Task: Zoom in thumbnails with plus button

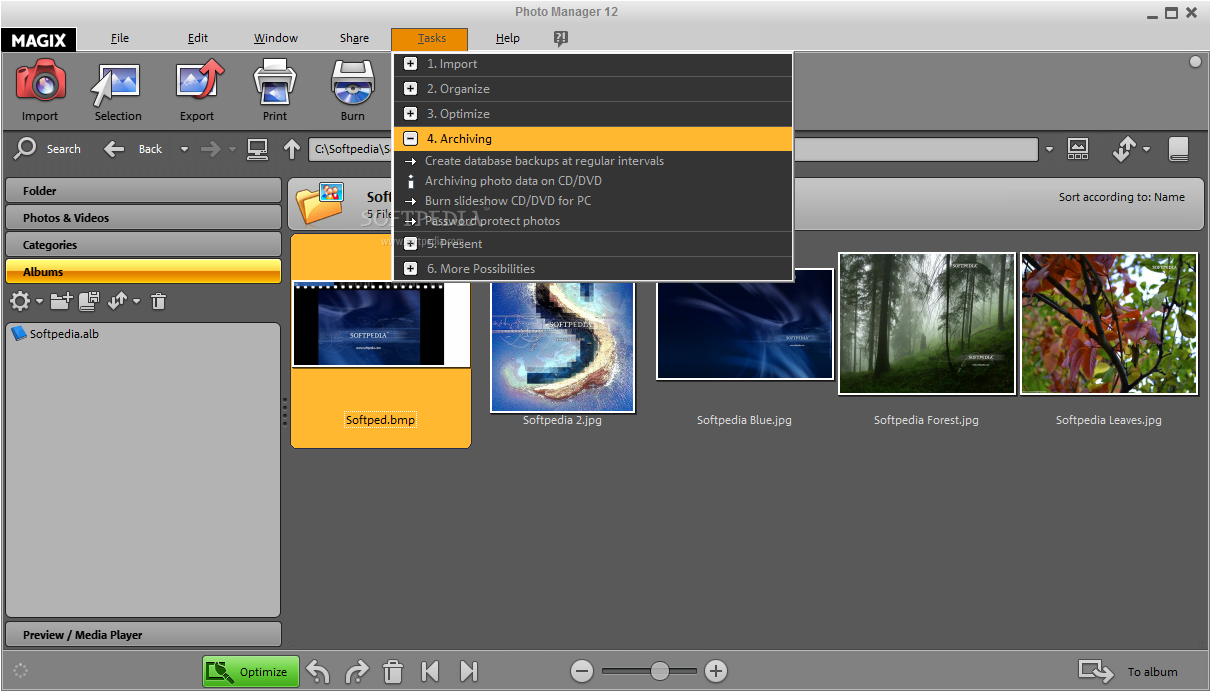Action: tap(715, 671)
